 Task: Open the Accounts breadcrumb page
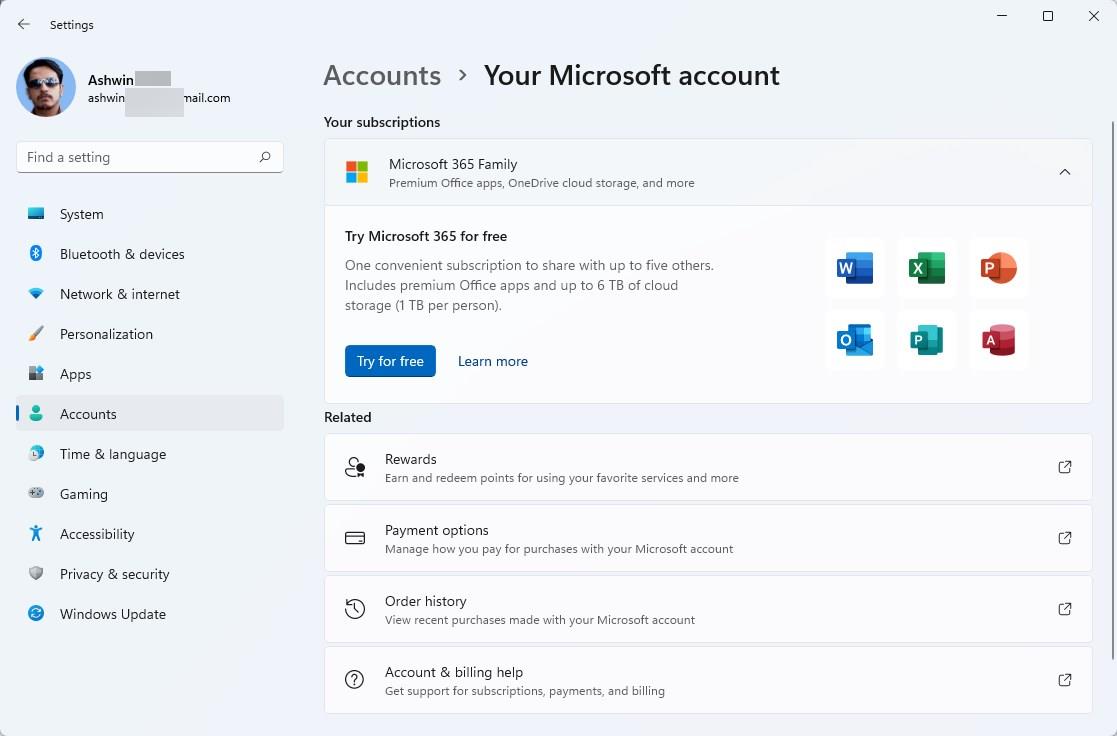coord(382,75)
